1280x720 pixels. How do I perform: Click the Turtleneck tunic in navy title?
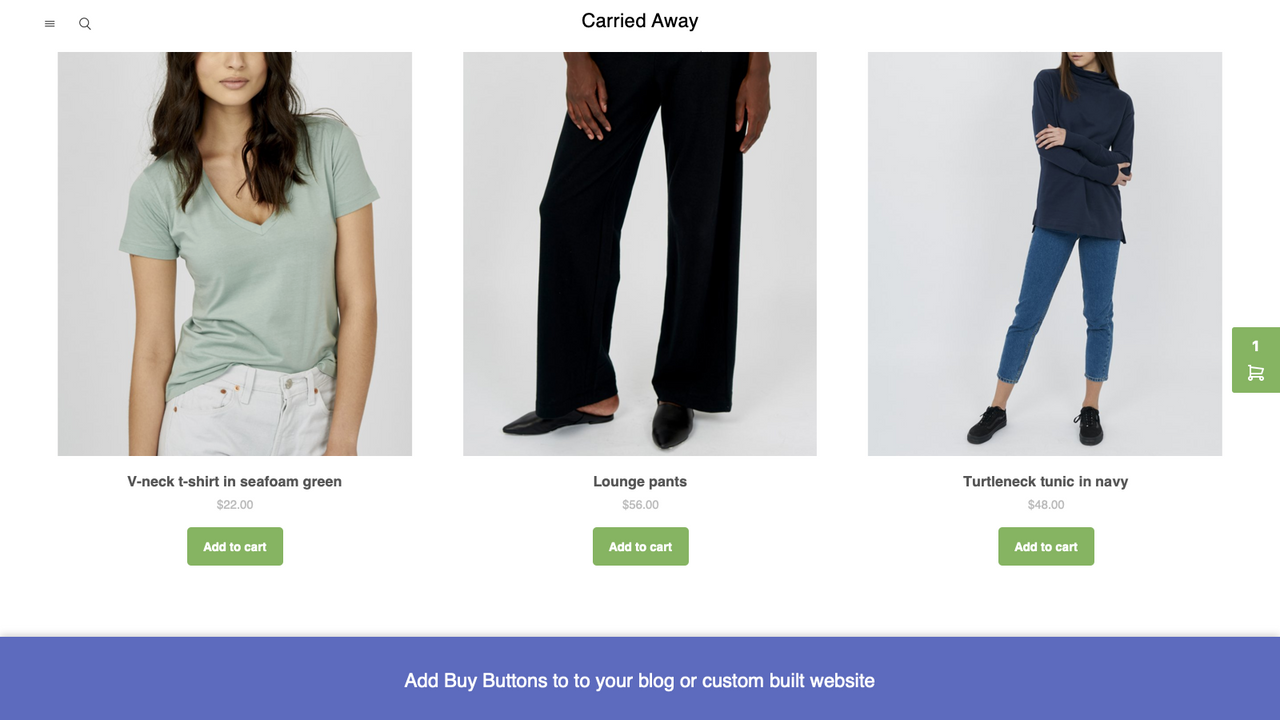coord(1045,481)
